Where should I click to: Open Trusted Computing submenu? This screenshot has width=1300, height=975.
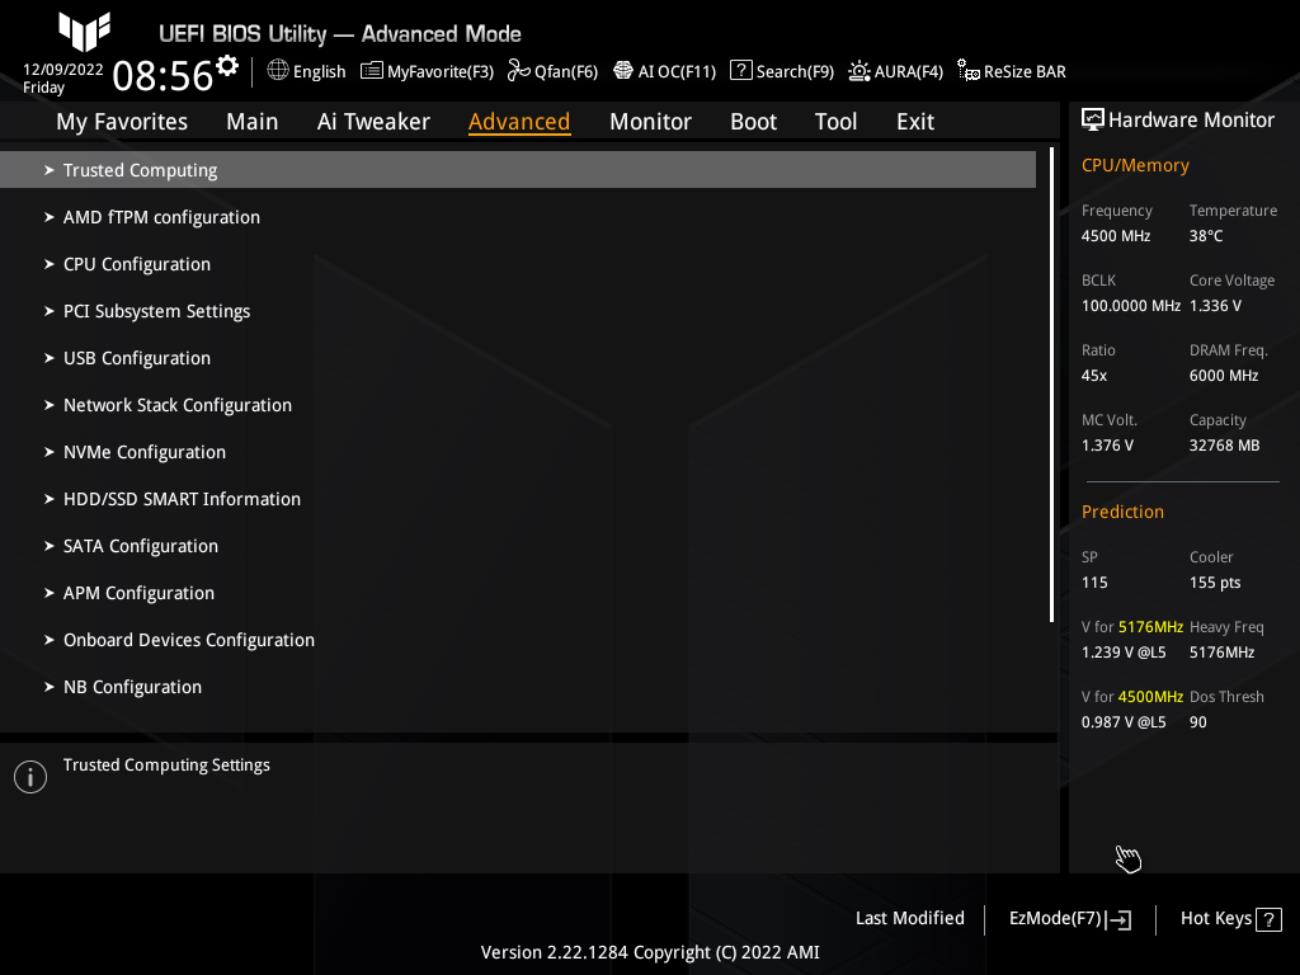click(518, 170)
